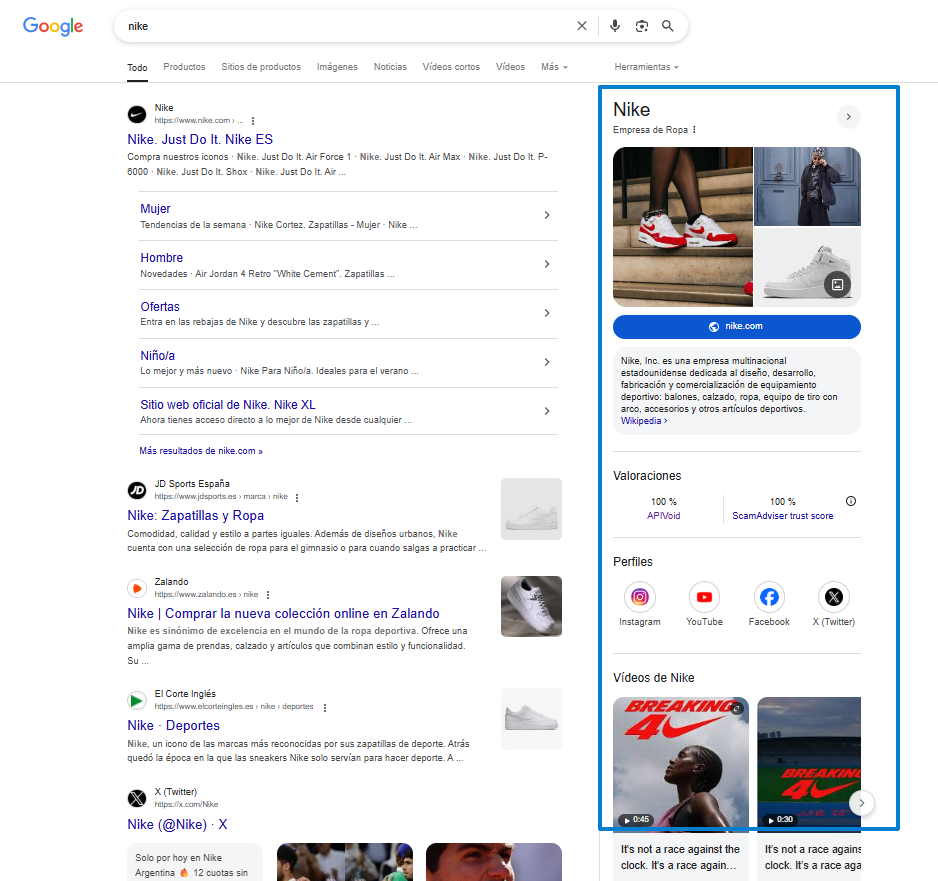This screenshot has width=938, height=881.
Task: Open the Herramientas dropdown
Action: click(646, 67)
